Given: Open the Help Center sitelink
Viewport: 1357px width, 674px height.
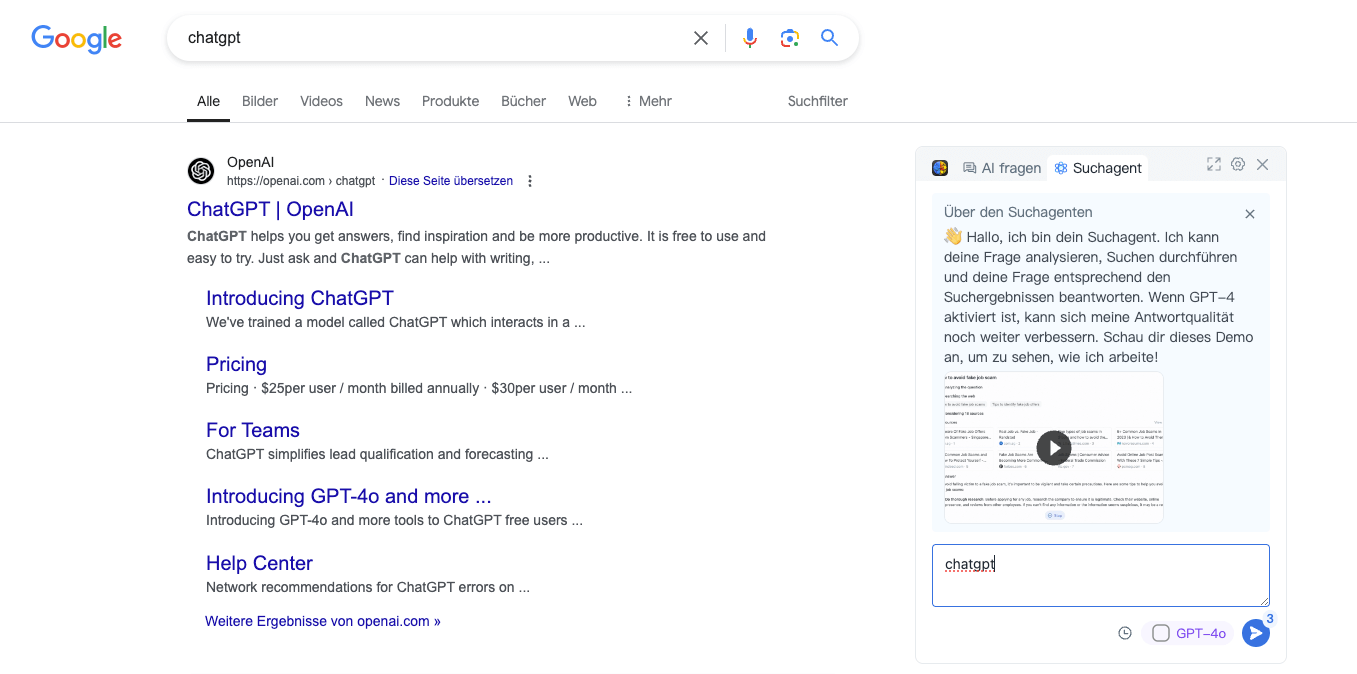Looking at the screenshot, I should point(259,563).
